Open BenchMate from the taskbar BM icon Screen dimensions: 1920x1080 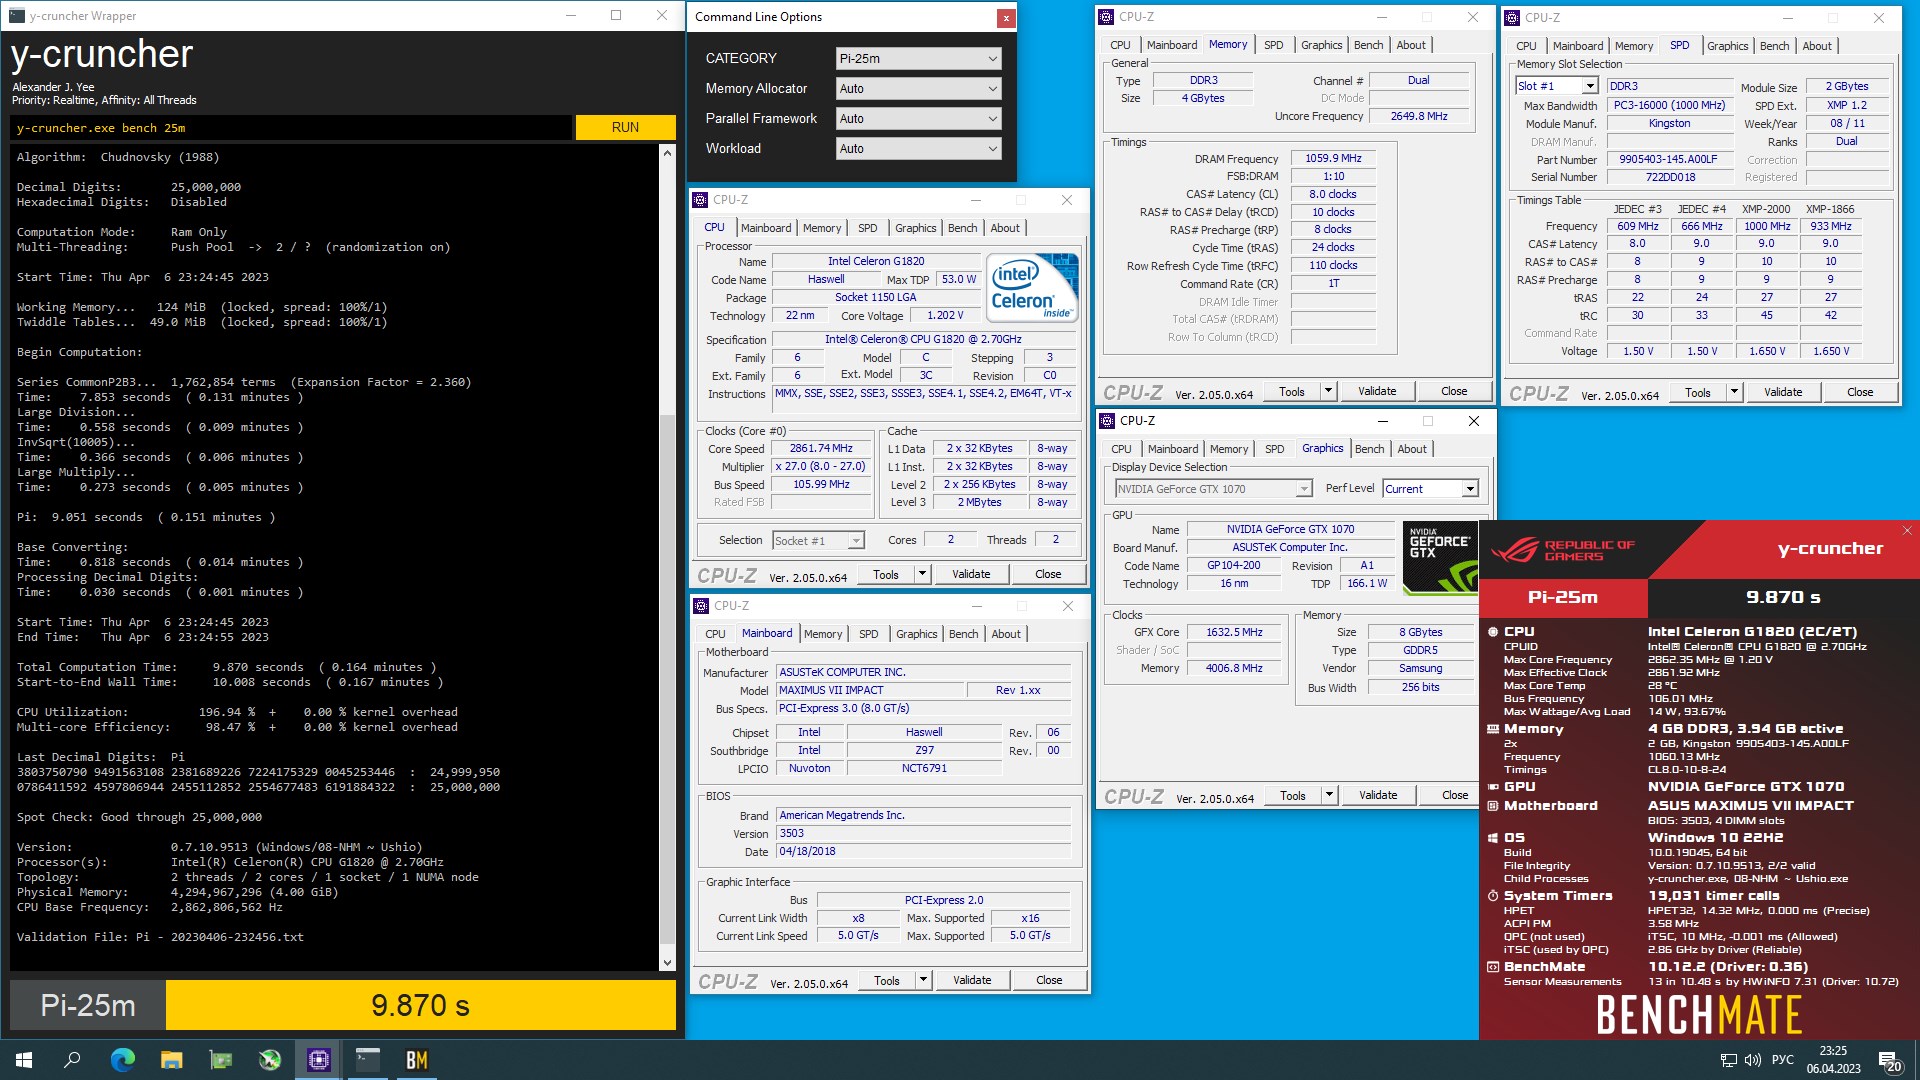tap(417, 1060)
